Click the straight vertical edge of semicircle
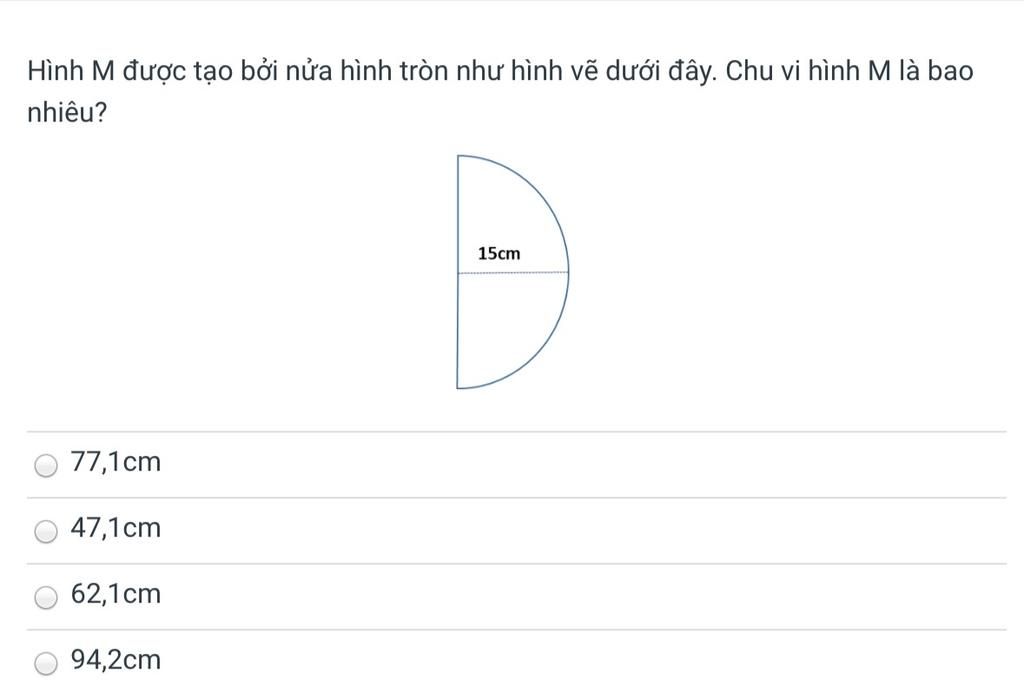Image resolution: width=1024 pixels, height=693 pixels. pyautogui.click(x=457, y=272)
